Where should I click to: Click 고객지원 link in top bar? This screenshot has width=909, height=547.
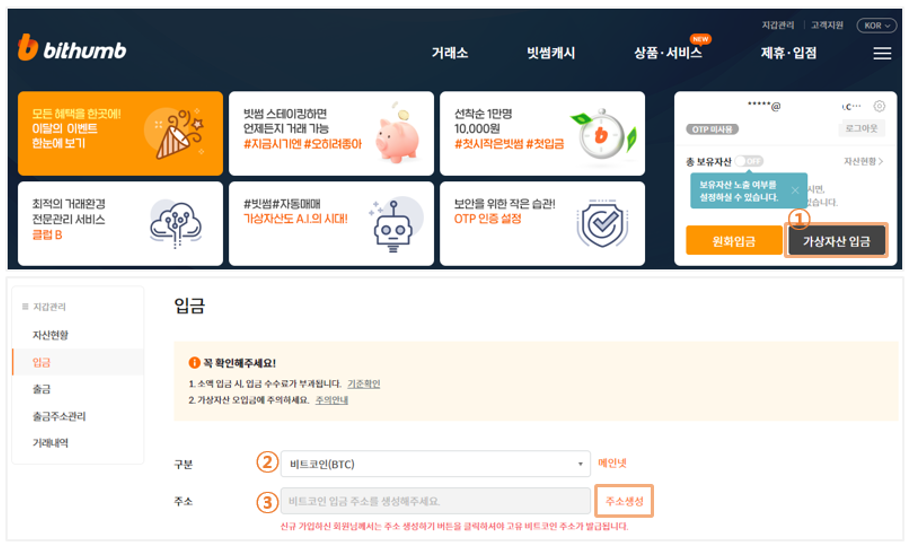[x=827, y=25]
